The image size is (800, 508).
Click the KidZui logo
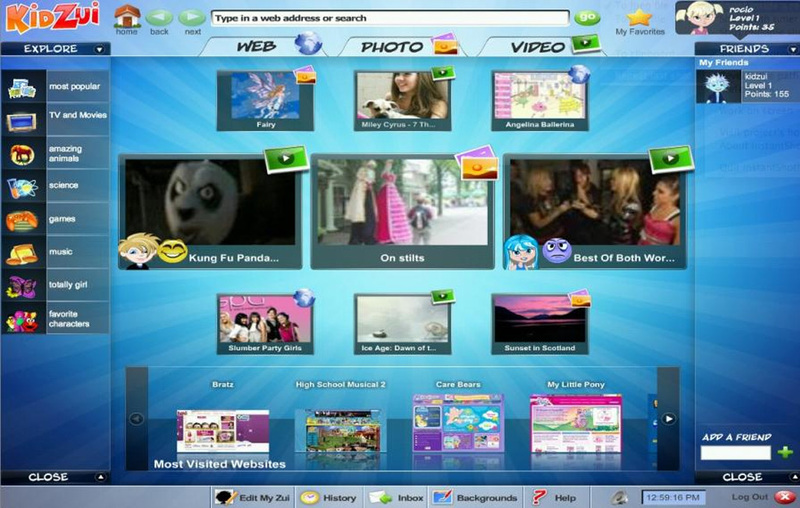(x=52, y=18)
